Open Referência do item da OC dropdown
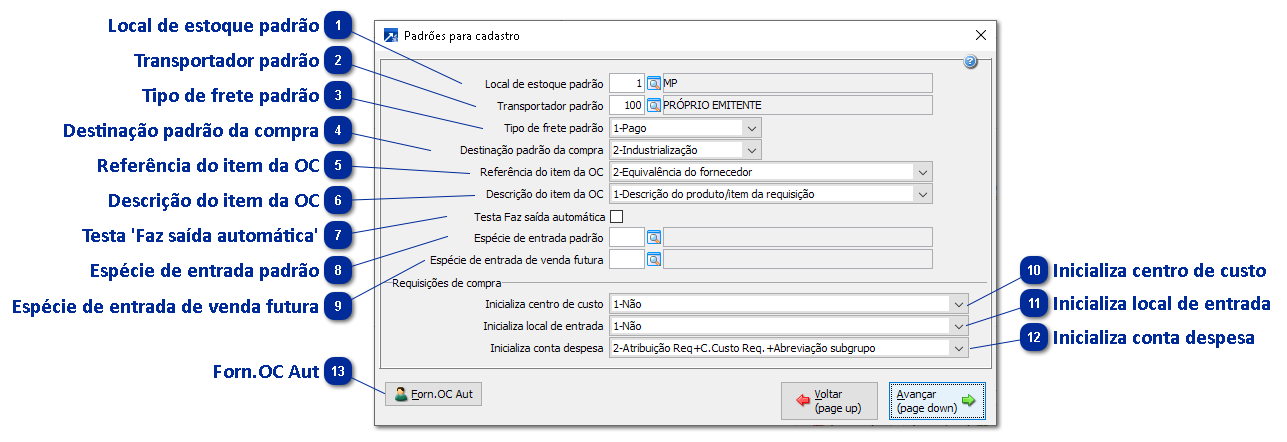Viewport: 1287px width, 442px height. [922, 171]
